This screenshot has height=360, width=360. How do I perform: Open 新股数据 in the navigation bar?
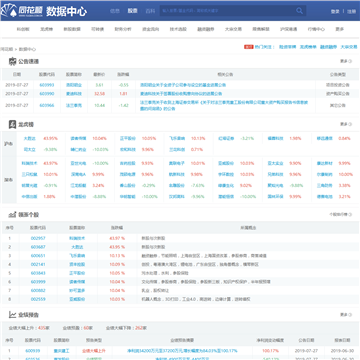(x=72, y=29)
